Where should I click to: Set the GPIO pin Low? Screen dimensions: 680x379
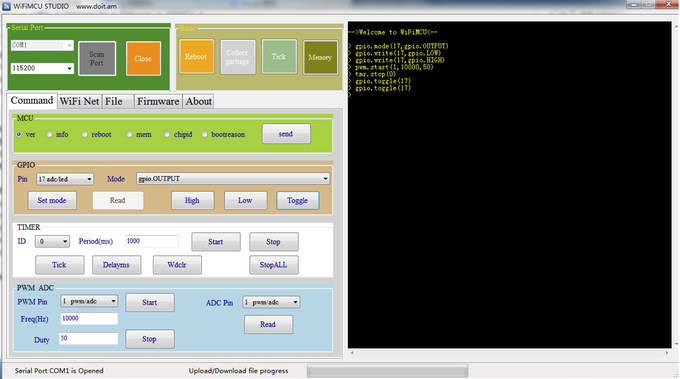(x=245, y=200)
